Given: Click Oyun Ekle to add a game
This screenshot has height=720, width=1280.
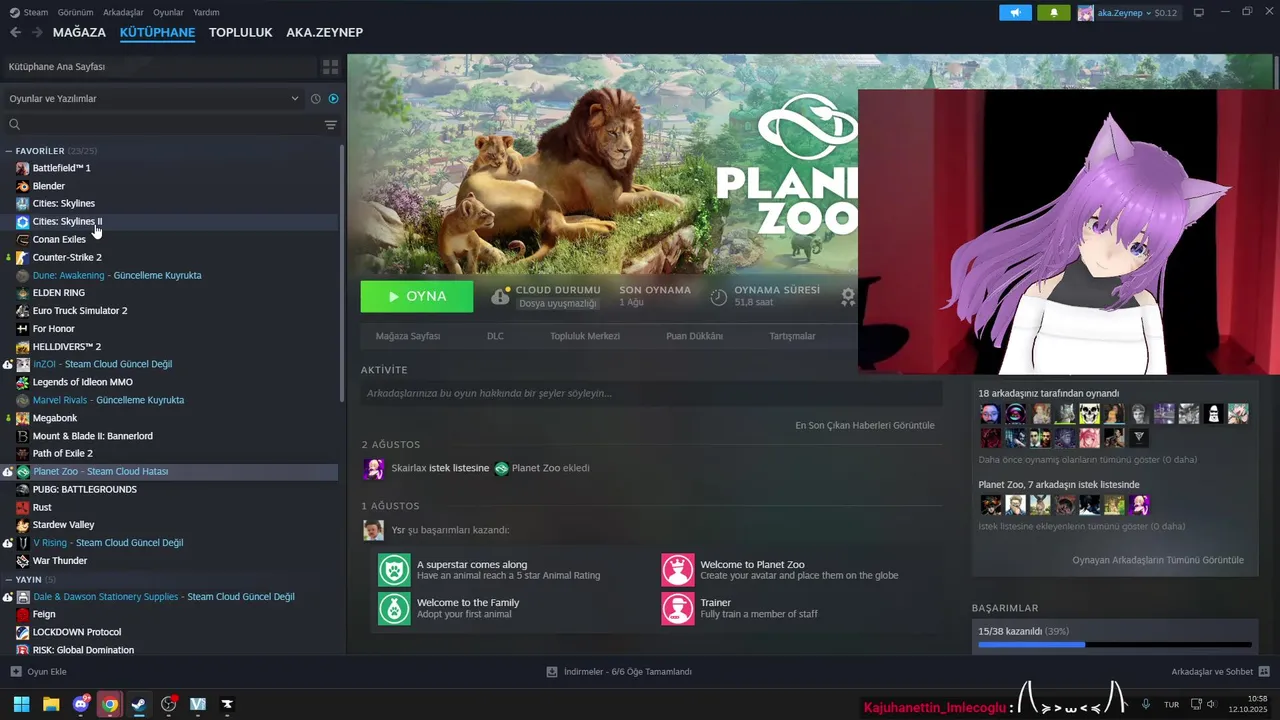Looking at the screenshot, I should tap(38, 672).
